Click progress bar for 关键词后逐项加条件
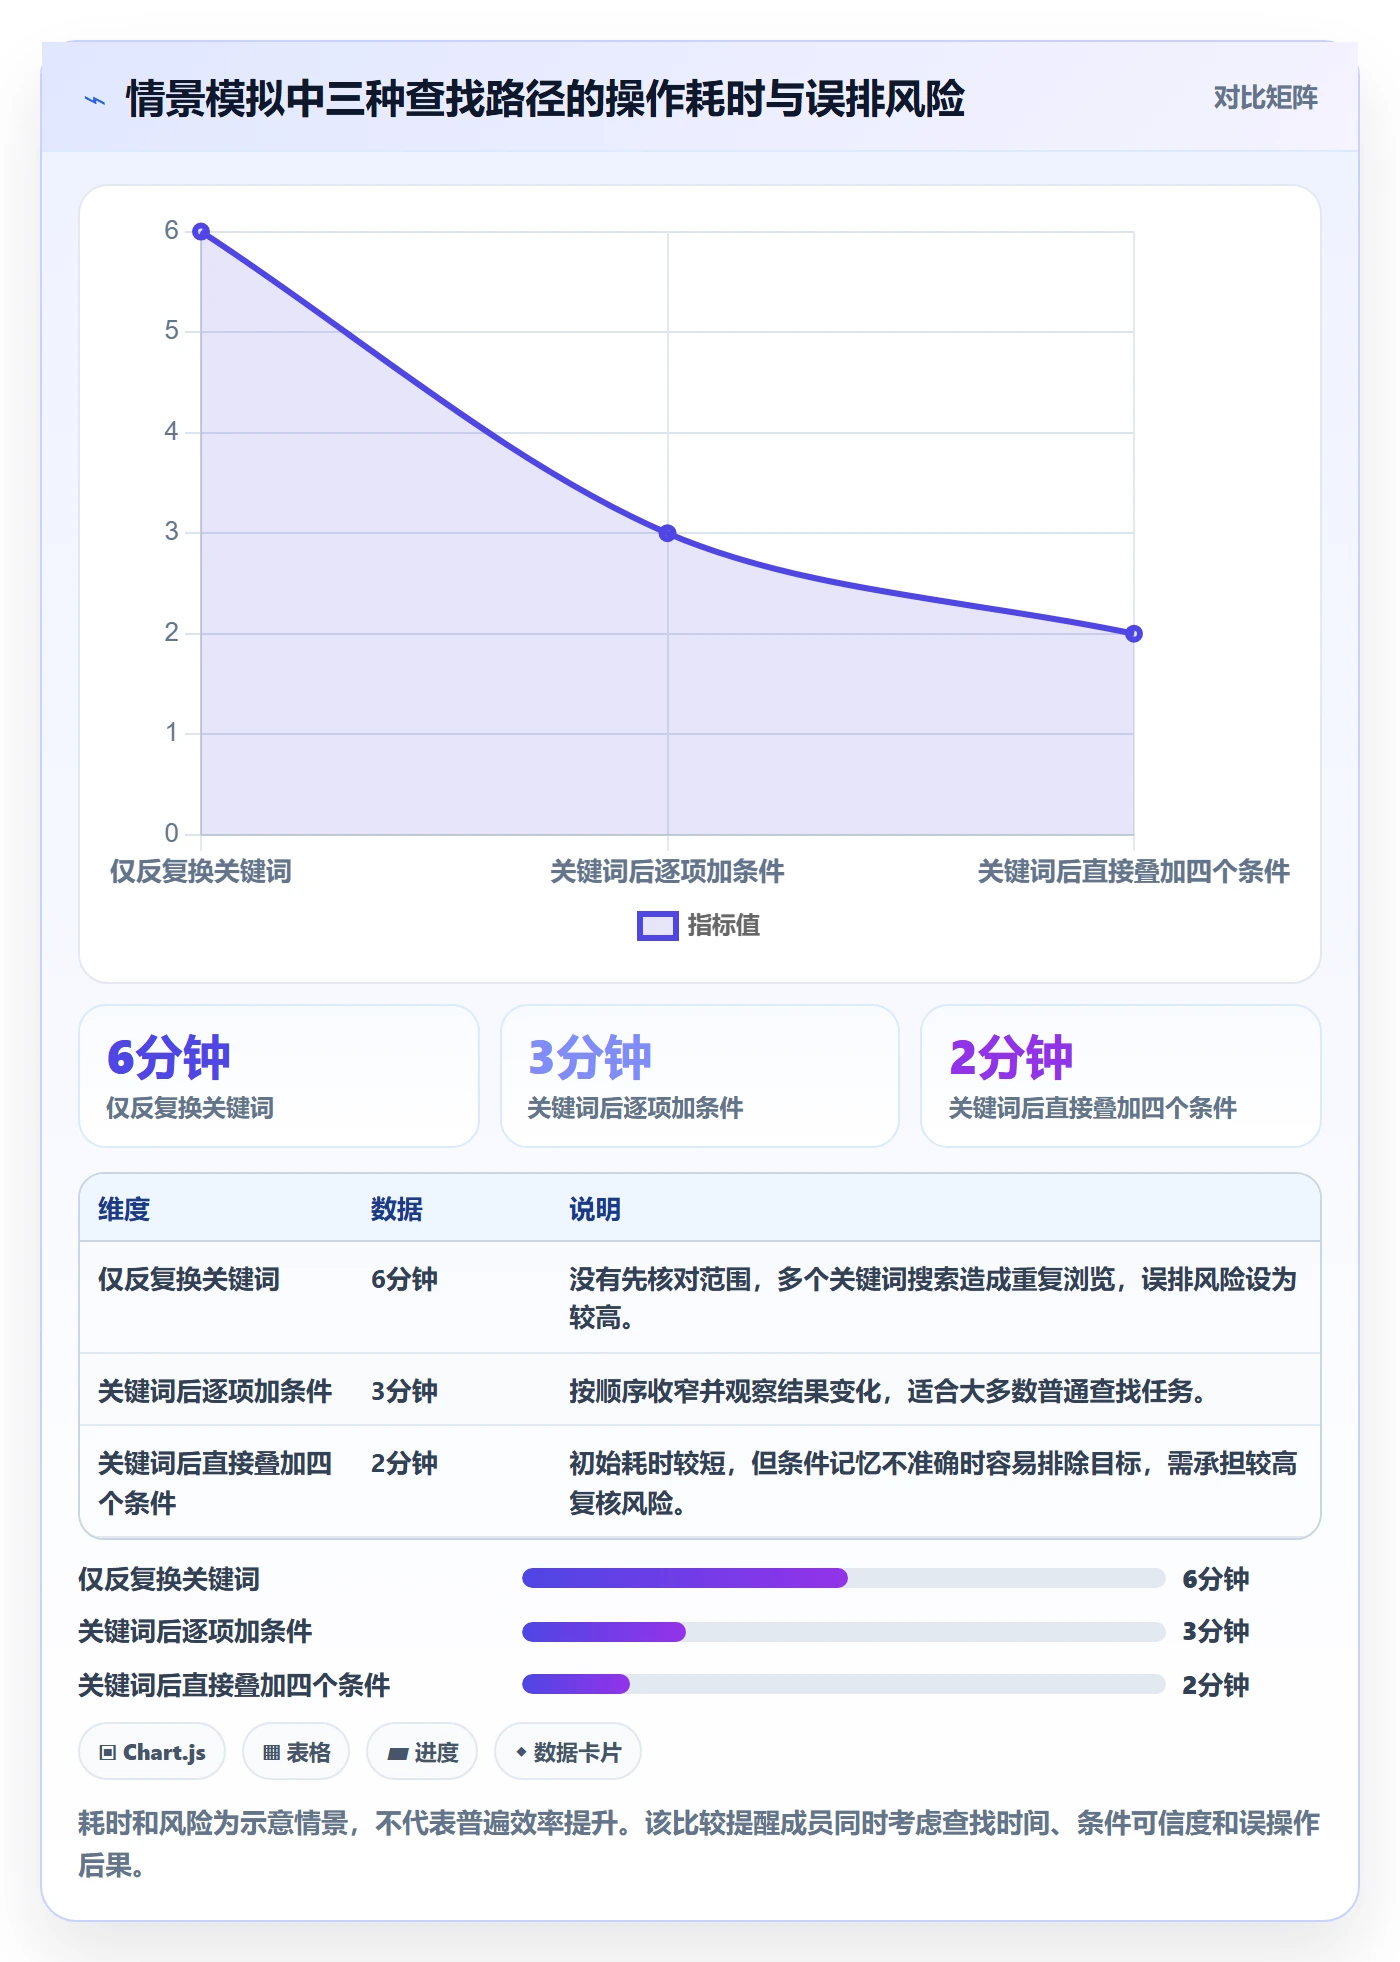The width and height of the screenshot is (1400, 1962). coord(844,1632)
